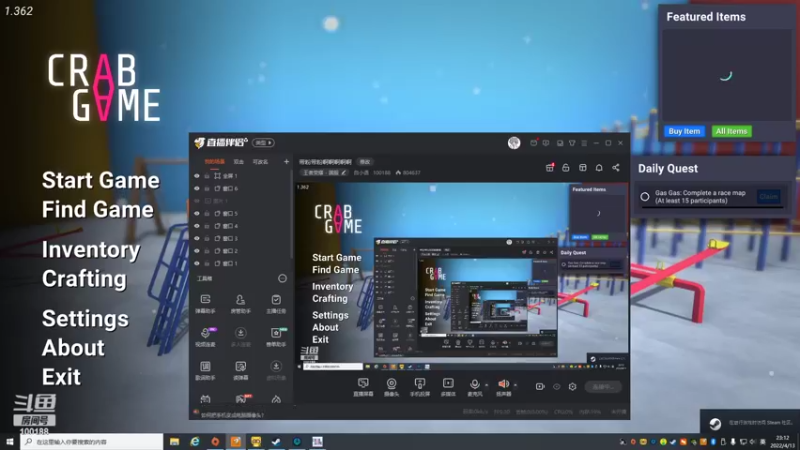Select Start Game in Crab Game menu

101,180
